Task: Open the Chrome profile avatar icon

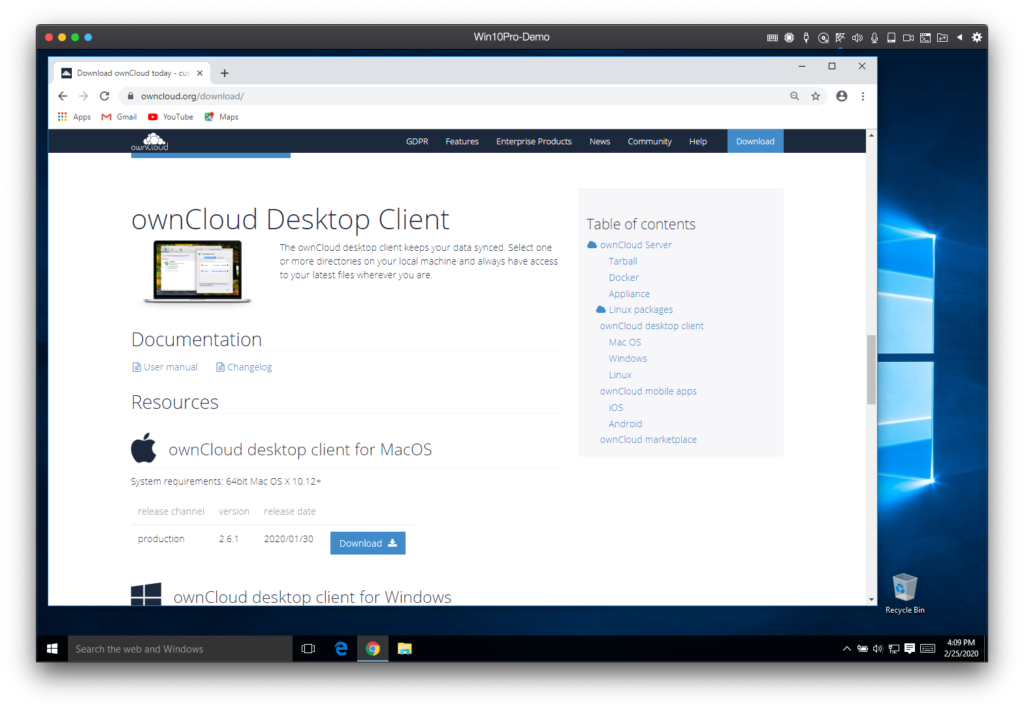Action: pyautogui.click(x=842, y=96)
